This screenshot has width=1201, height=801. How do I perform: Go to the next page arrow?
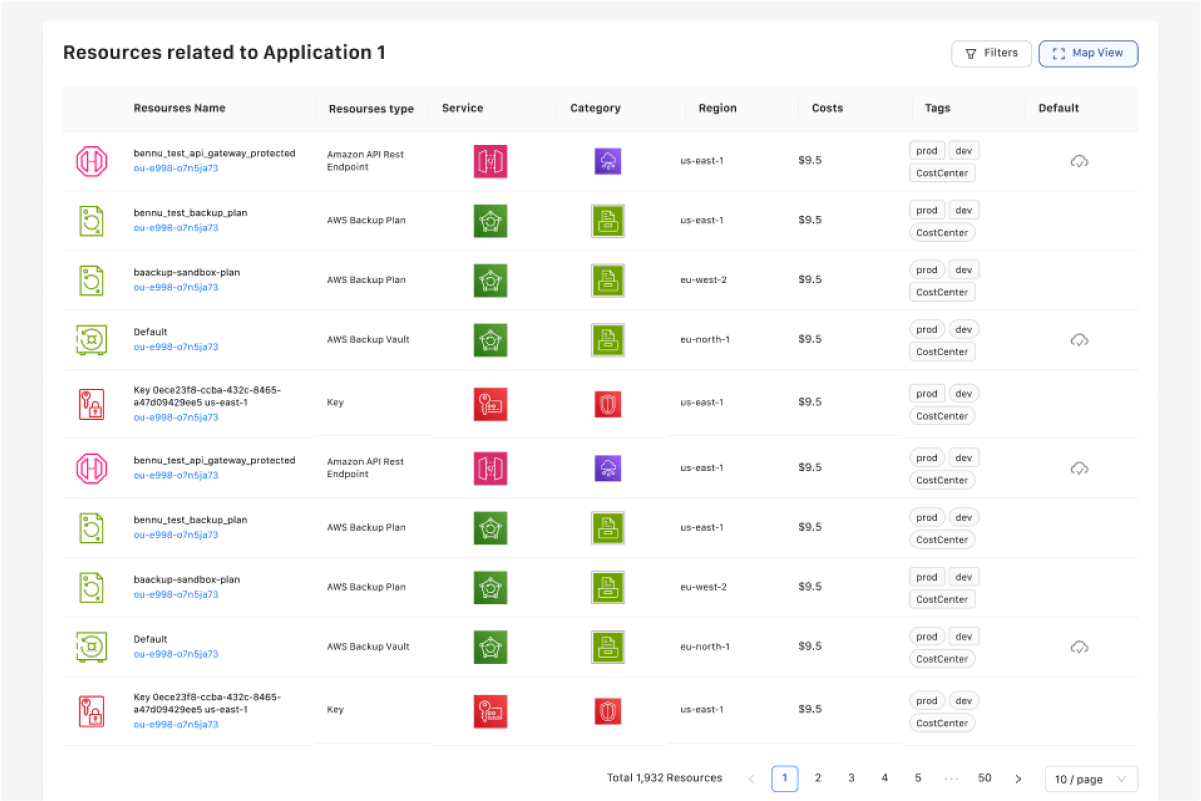(x=1018, y=779)
